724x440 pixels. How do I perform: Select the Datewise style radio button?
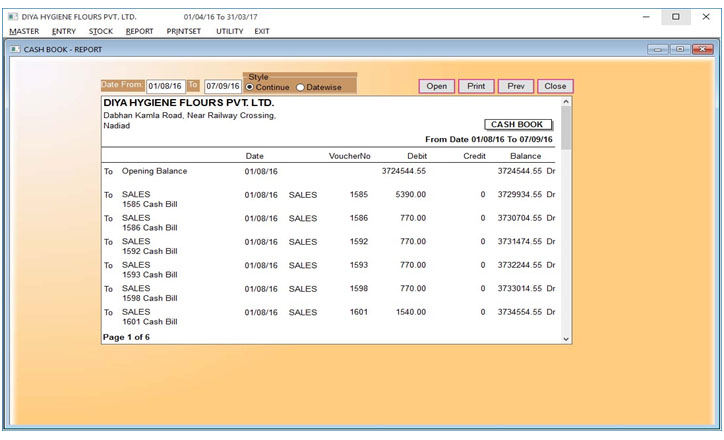pyautogui.click(x=300, y=87)
